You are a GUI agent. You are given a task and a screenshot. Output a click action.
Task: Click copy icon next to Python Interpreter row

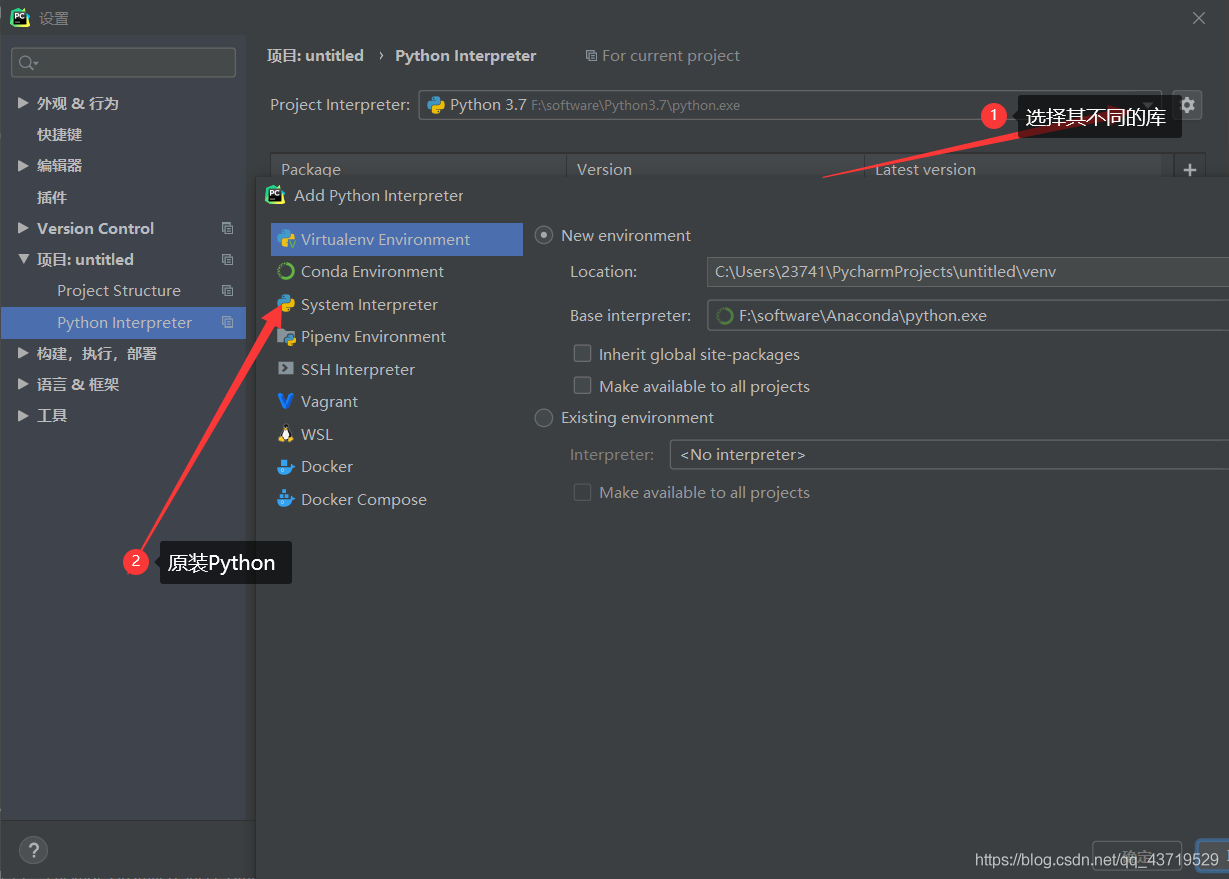[x=228, y=322]
